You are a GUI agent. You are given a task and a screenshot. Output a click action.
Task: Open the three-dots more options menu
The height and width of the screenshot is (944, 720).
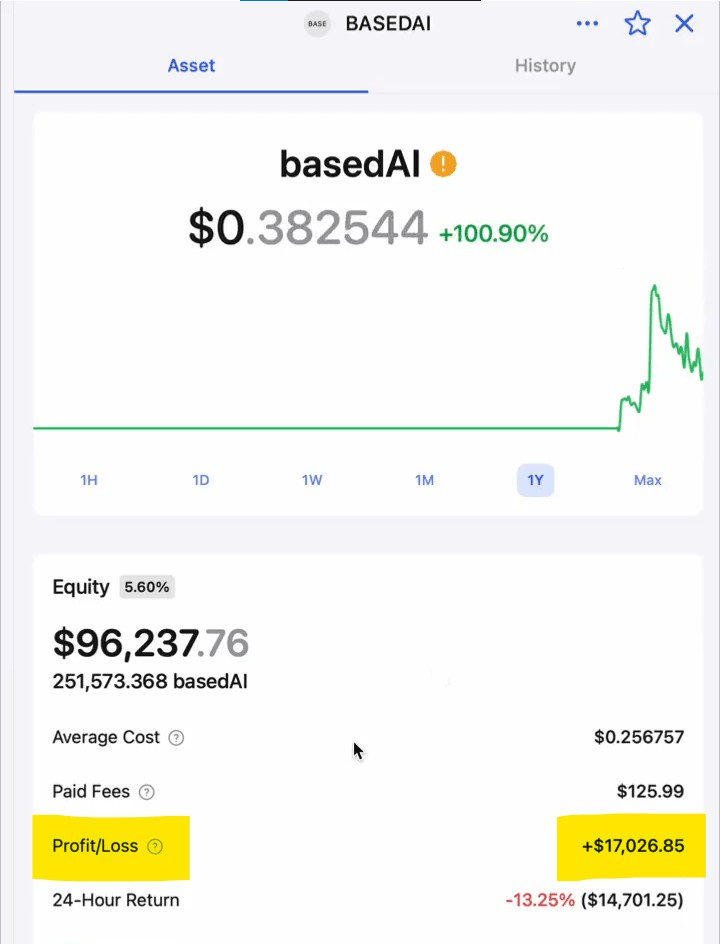pos(587,24)
